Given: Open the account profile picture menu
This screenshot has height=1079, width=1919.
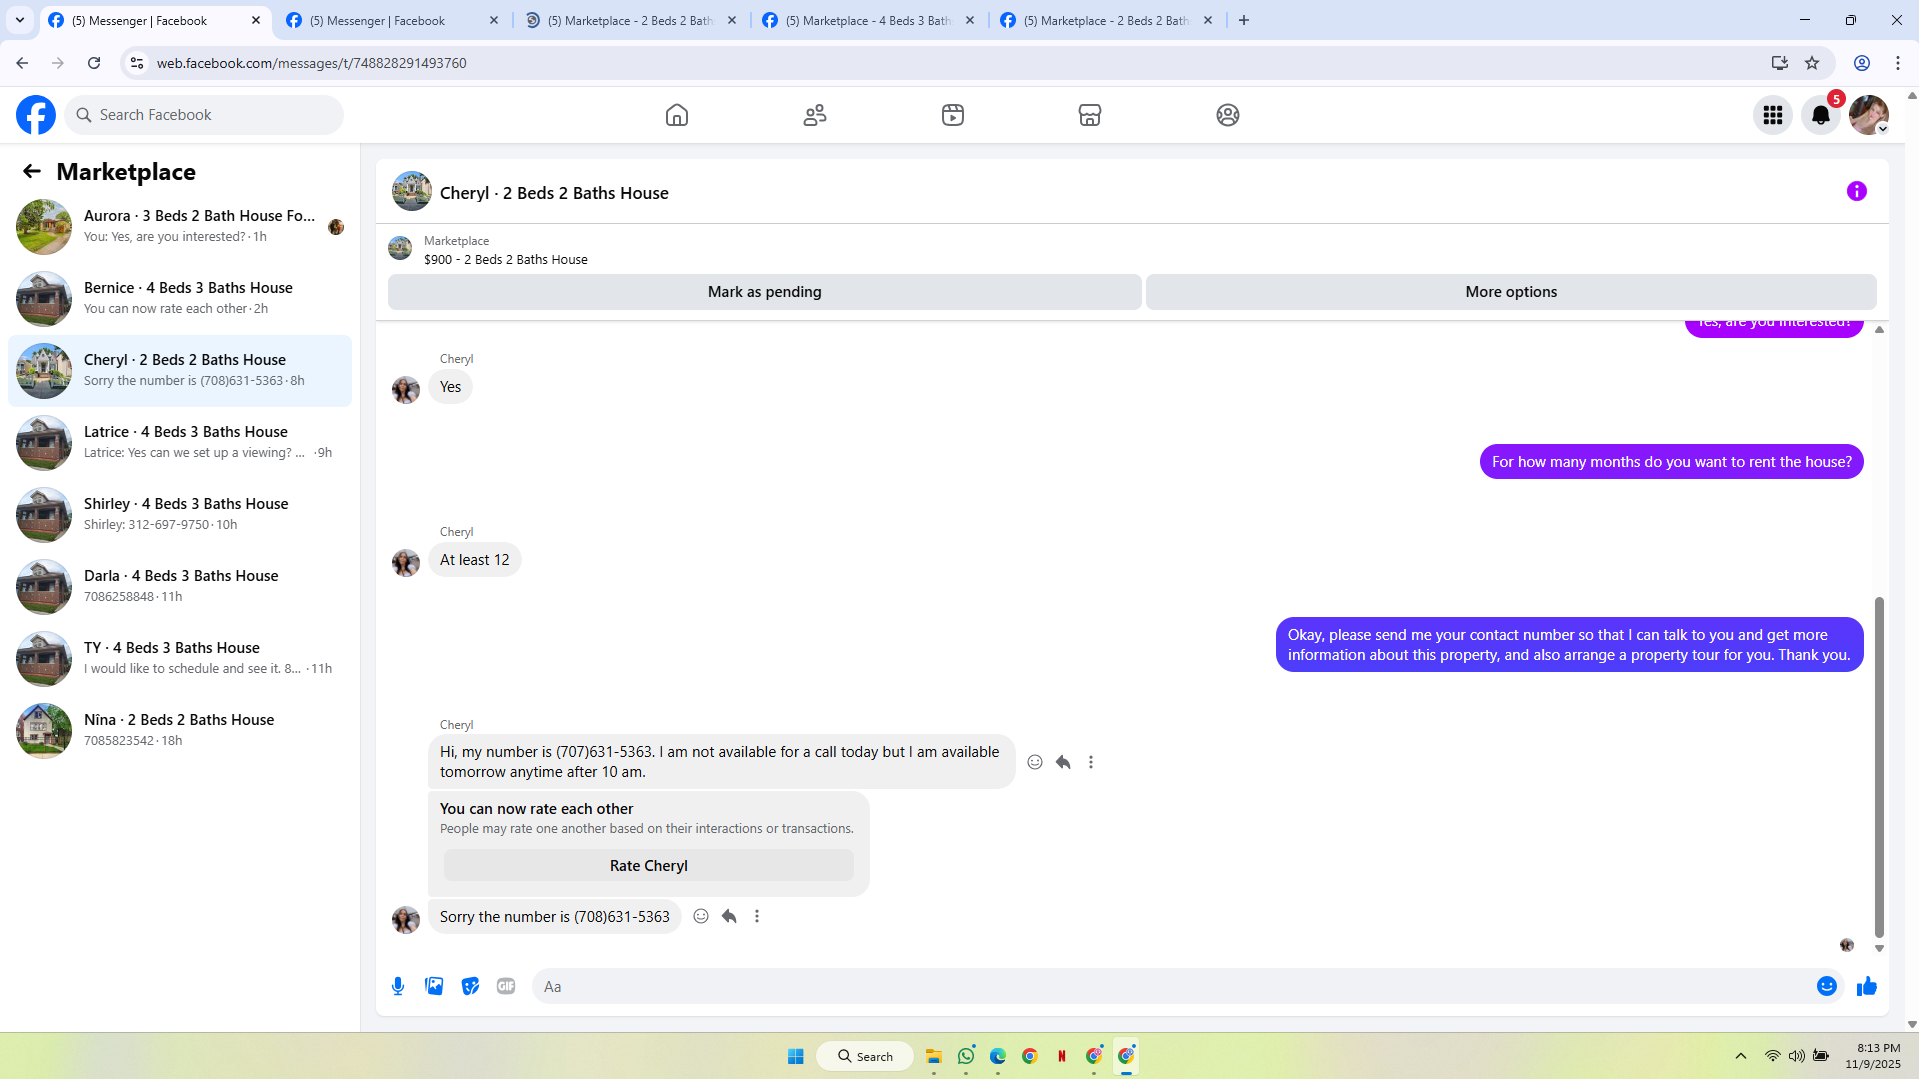Looking at the screenshot, I should pyautogui.click(x=1869, y=115).
